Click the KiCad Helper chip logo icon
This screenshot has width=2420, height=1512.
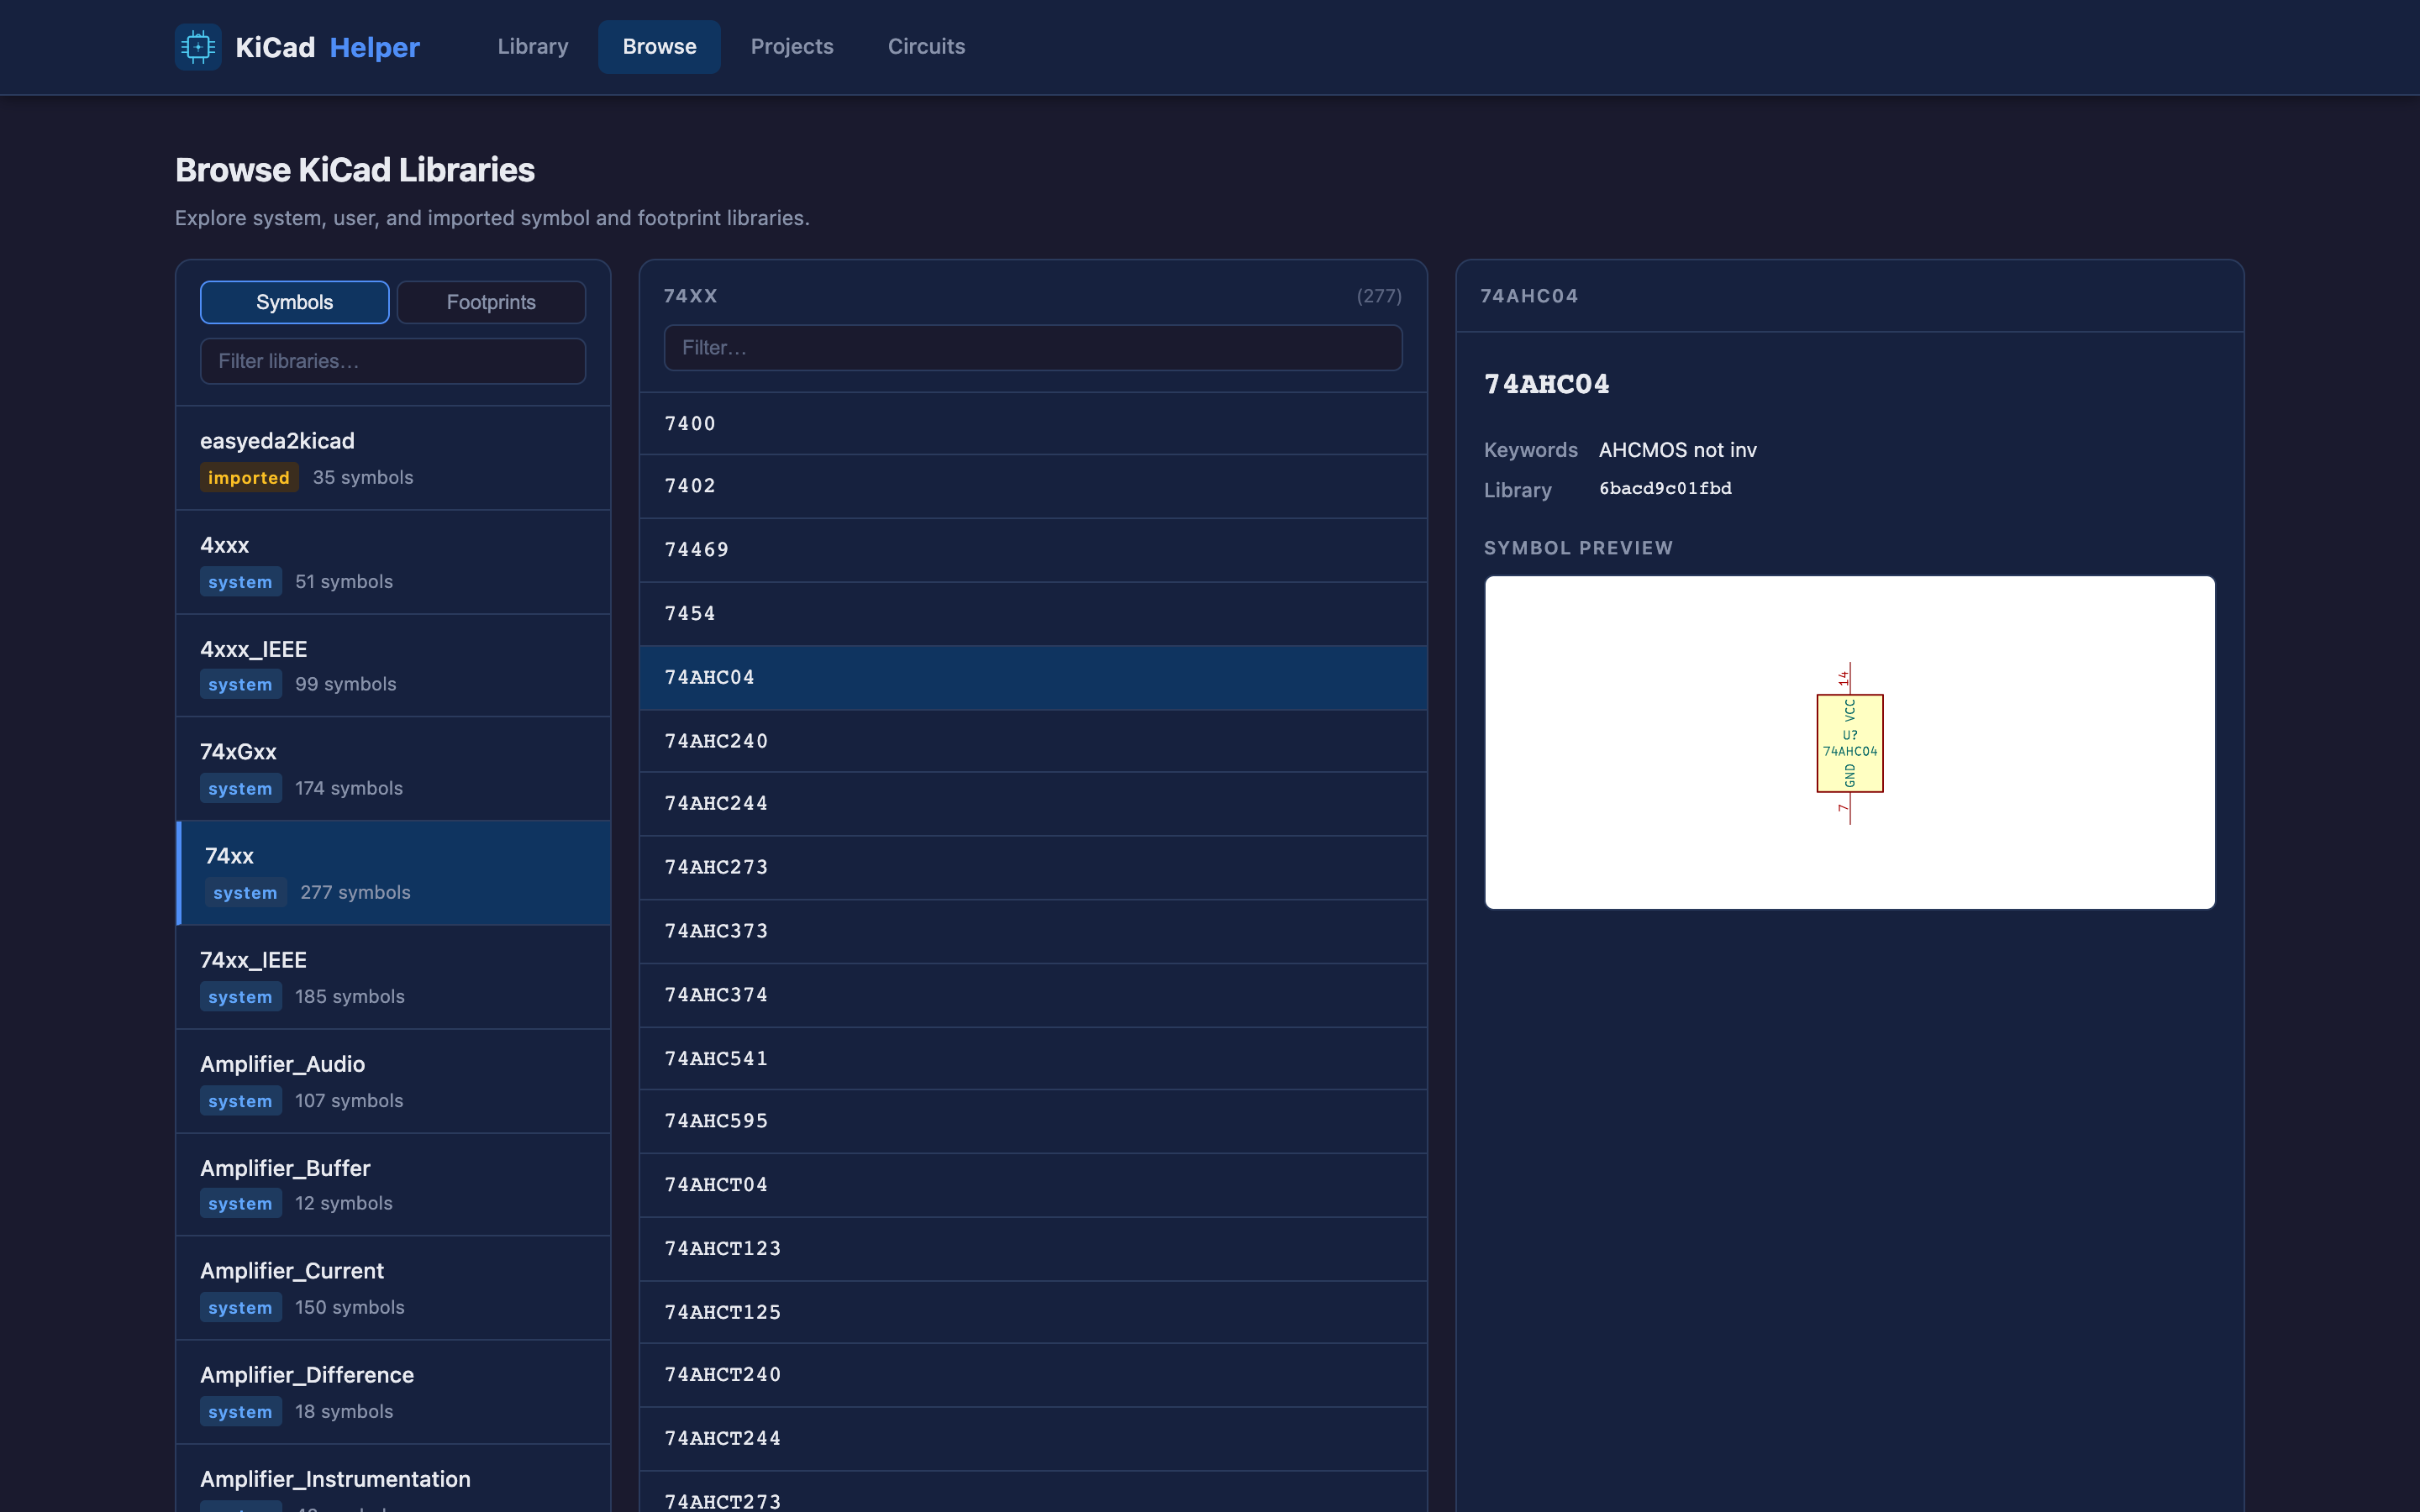click(198, 47)
